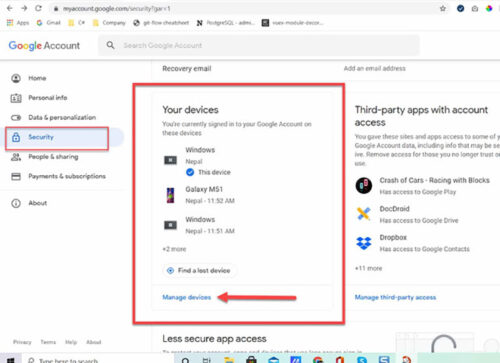Reload the page with refresh icon

click(x=38, y=8)
